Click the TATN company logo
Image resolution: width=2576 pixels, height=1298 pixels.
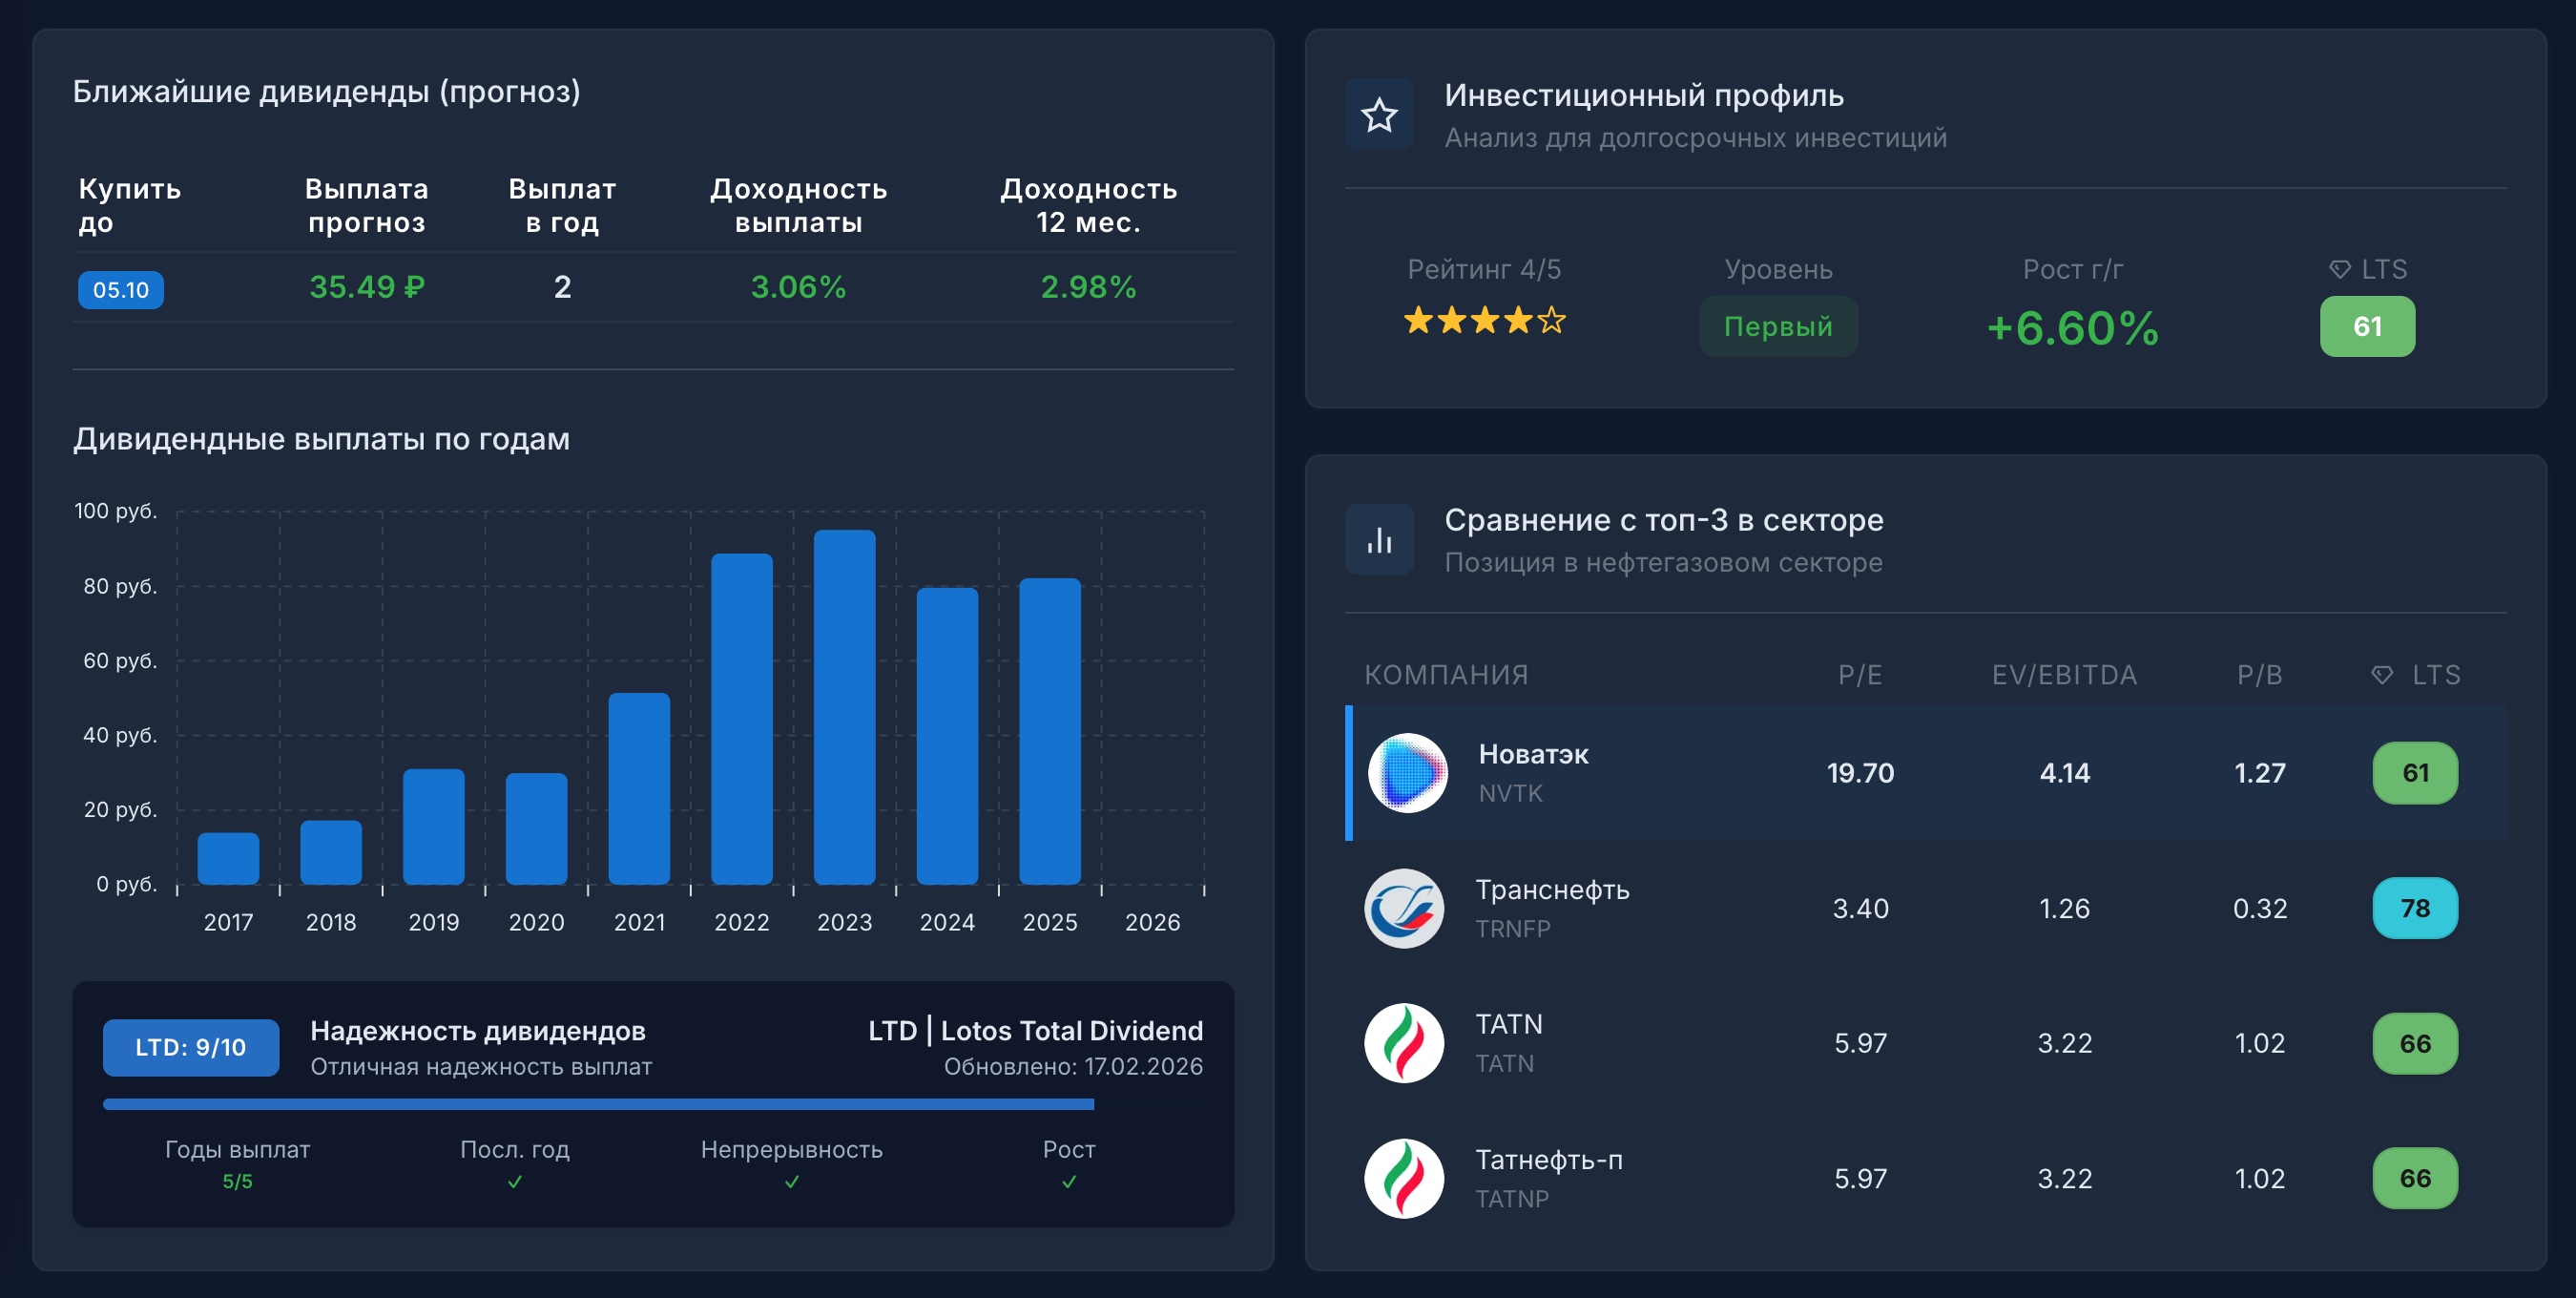coord(1404,1043)
